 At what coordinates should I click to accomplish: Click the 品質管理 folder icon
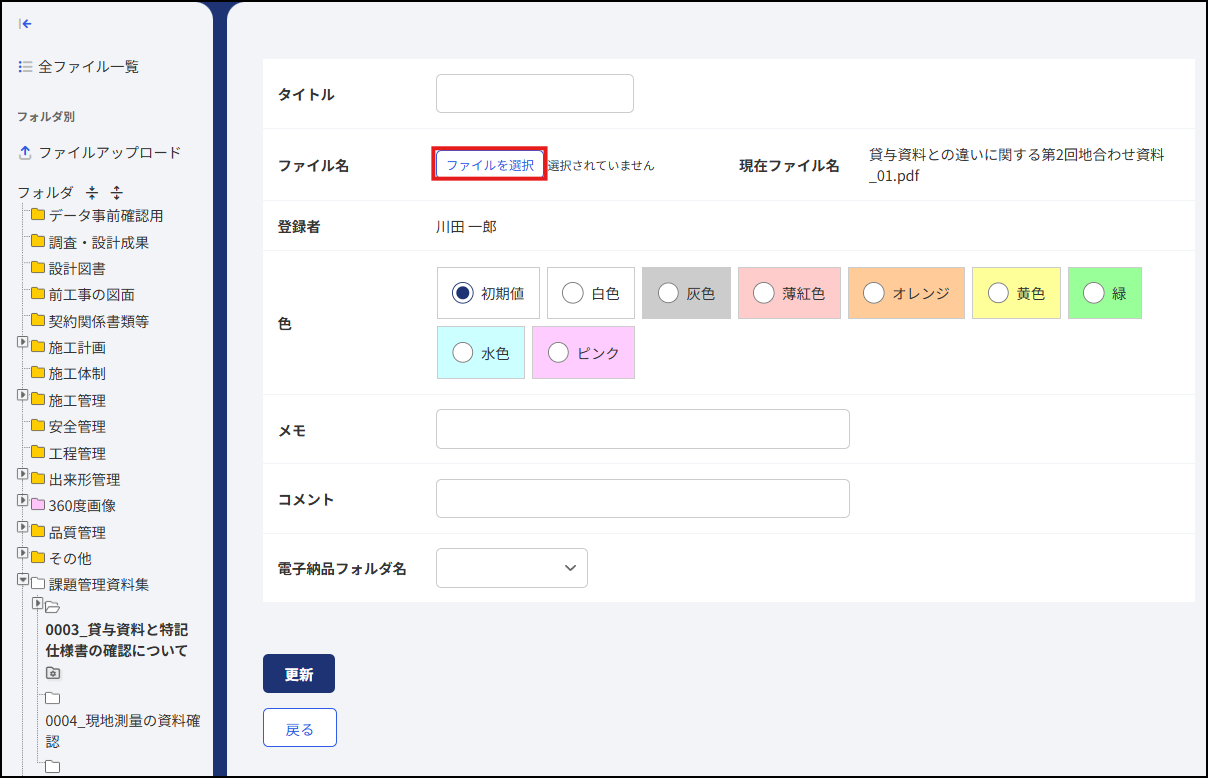tap(38, 531)
